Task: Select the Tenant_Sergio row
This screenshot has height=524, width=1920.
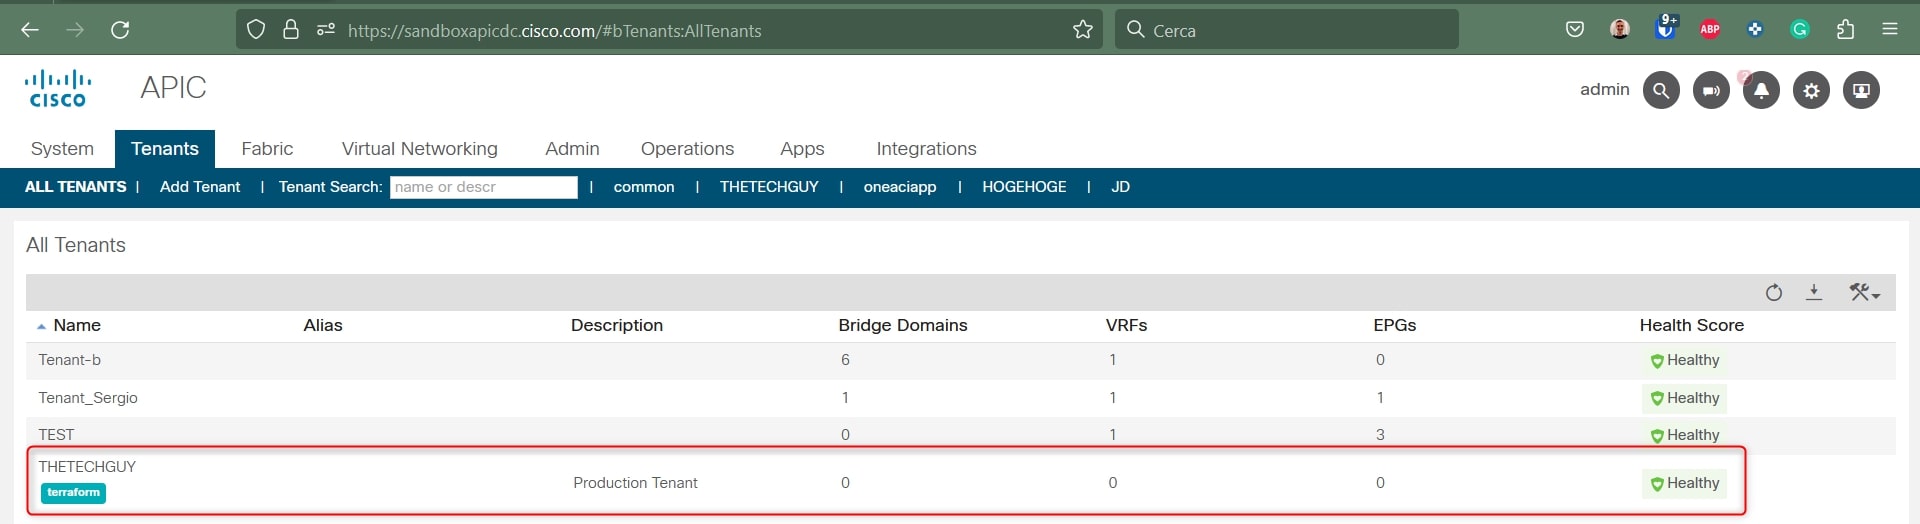Action: pyautogui.click(x=88, y=398)
